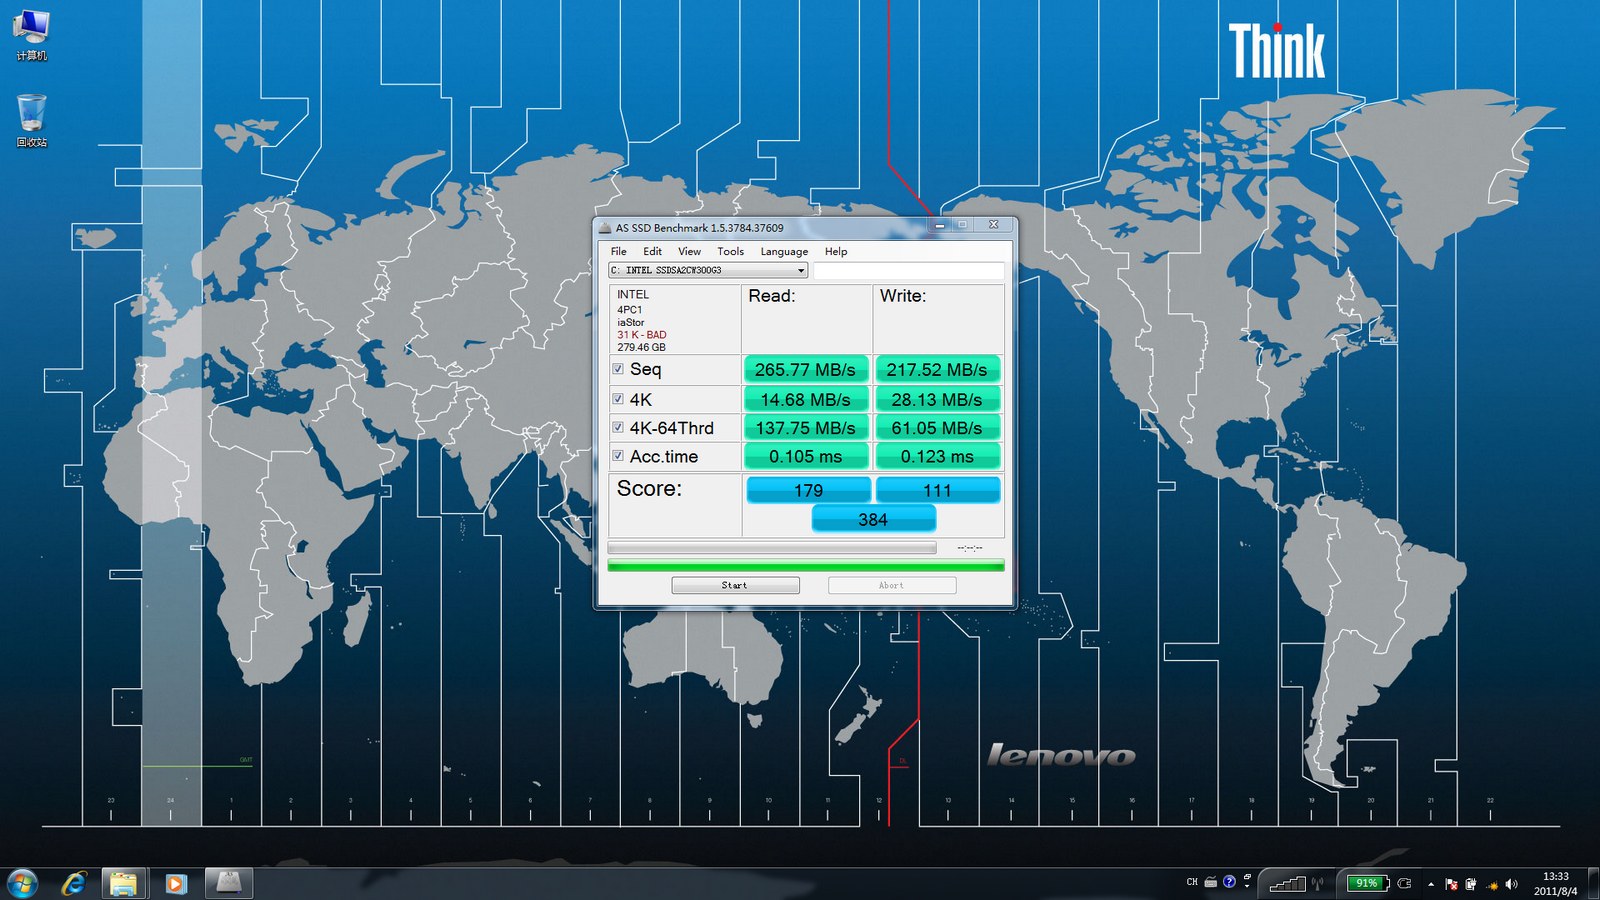Open the Tools menu
Image resolution: width=1600 pixels, height=900 pixels.
[730, 251]
